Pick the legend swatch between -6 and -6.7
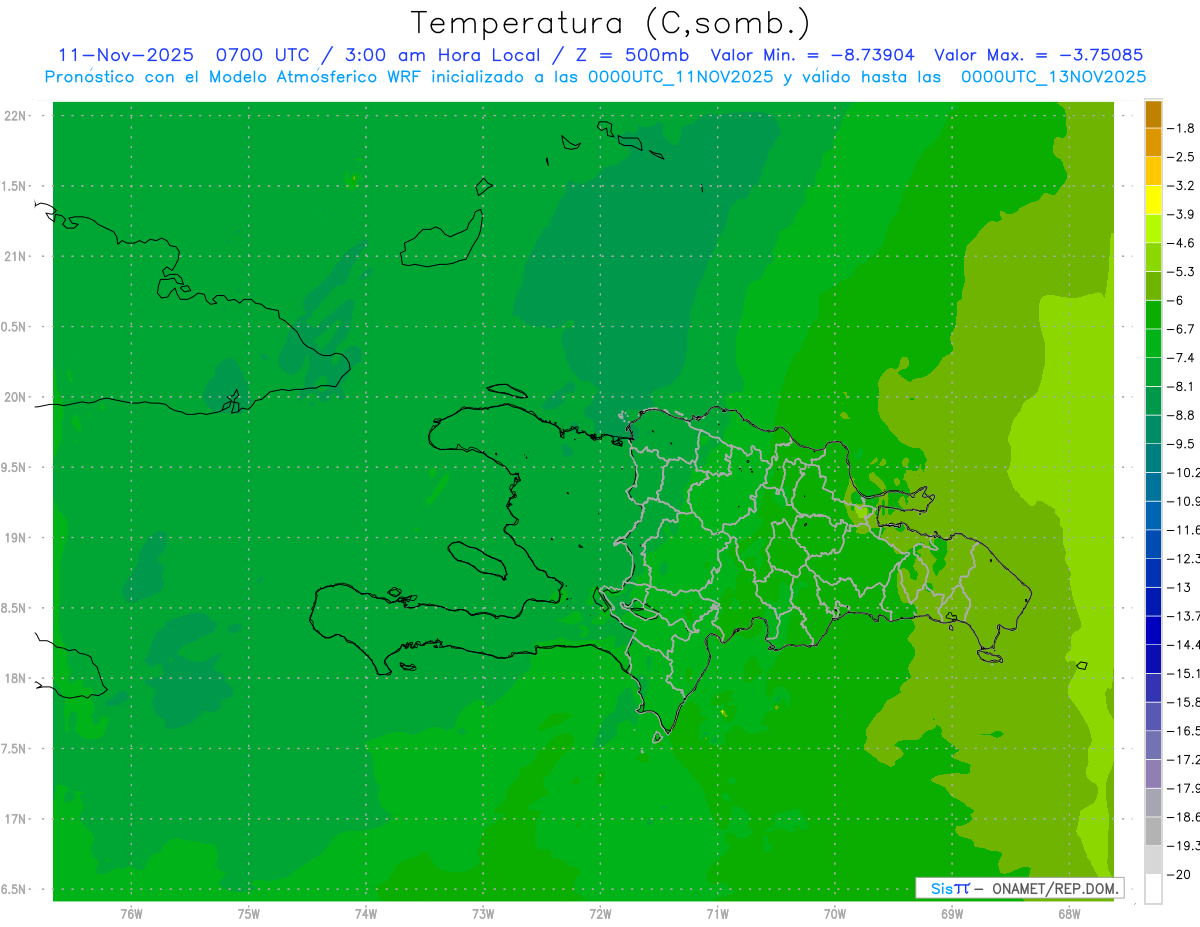The width and height of the screenshot is (1200, 927). [x=1154, y=315]
